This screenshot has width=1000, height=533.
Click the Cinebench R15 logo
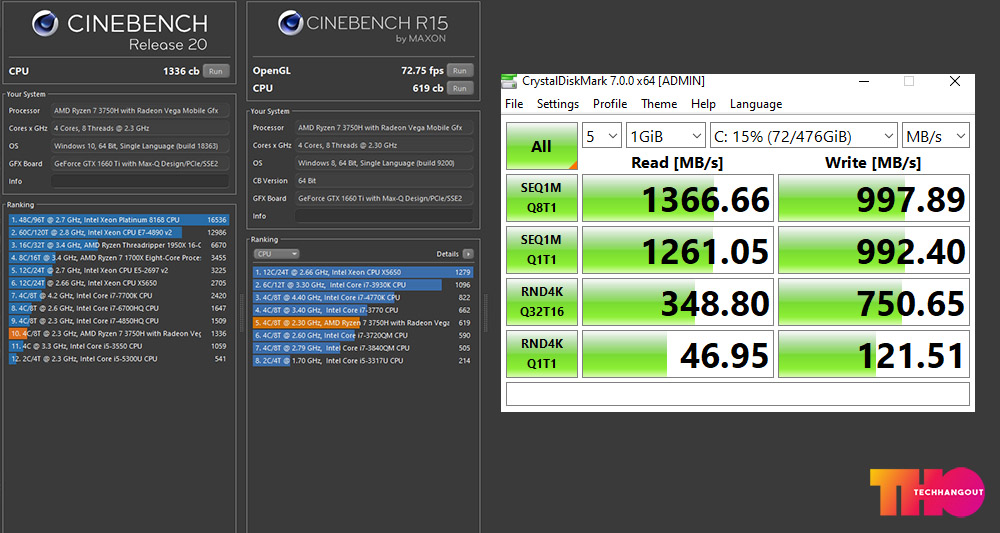click(x=363, y=27)
